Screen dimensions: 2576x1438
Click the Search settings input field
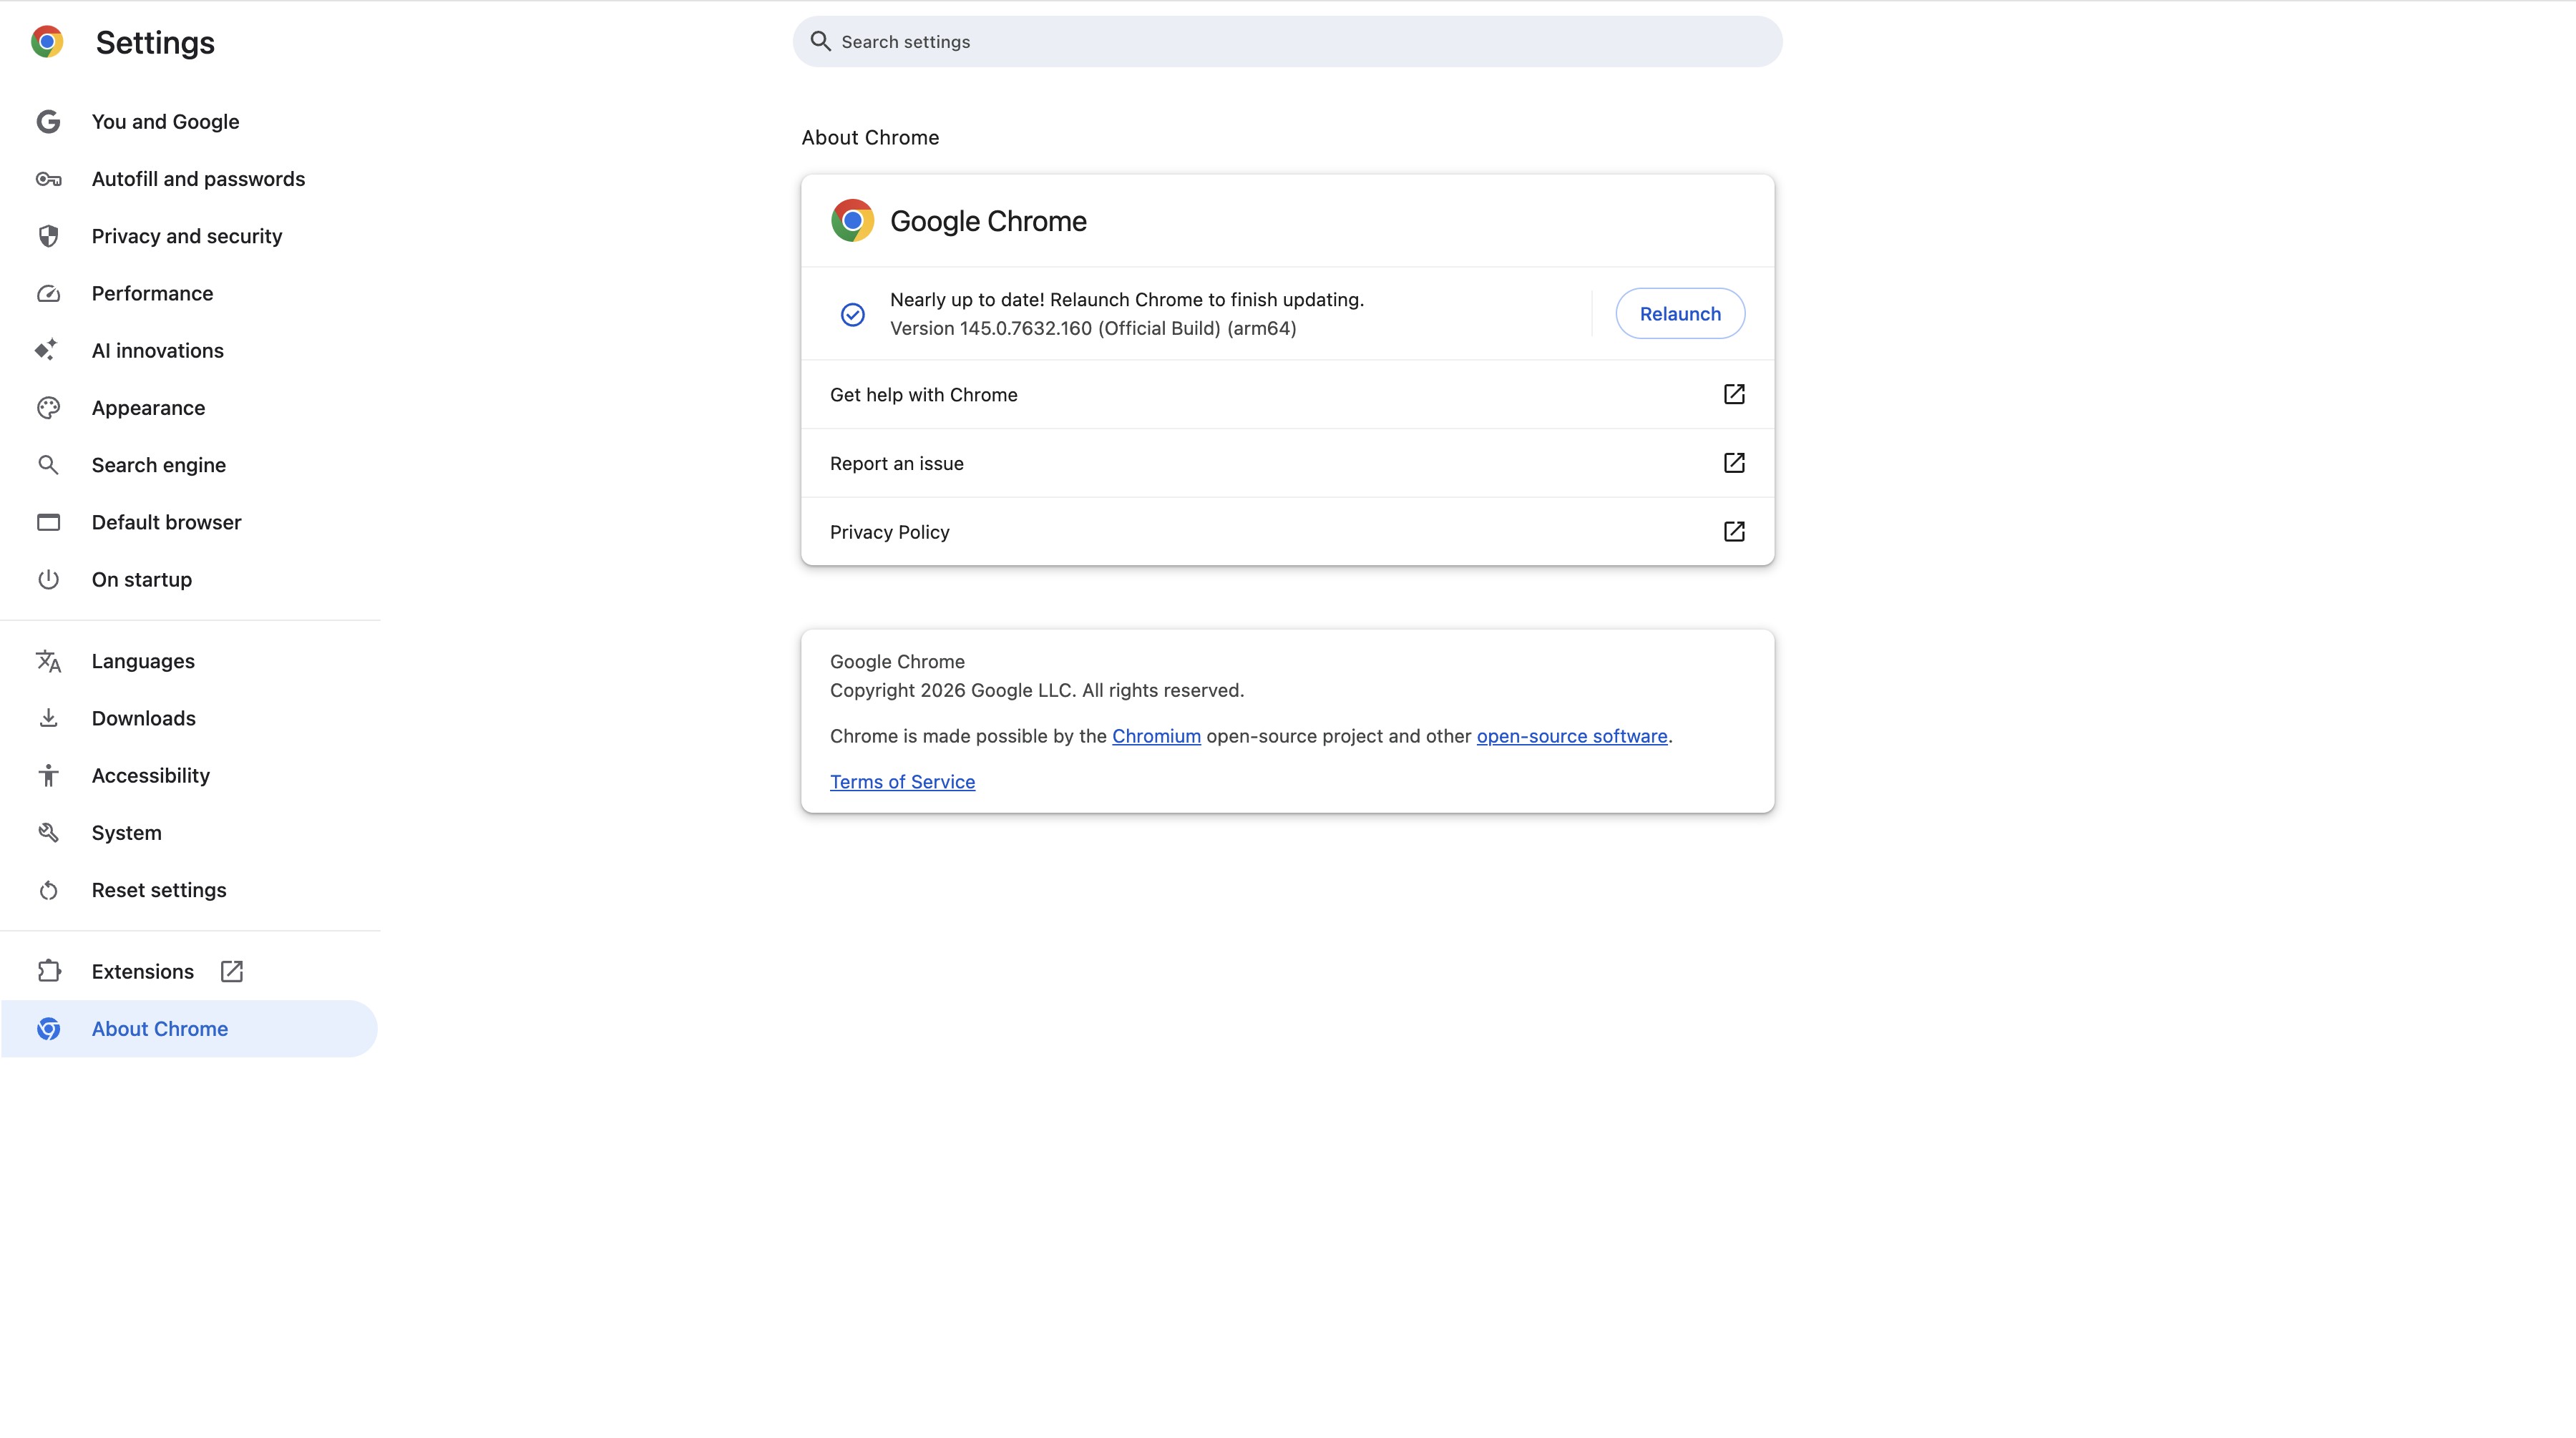click(1100, 41)
